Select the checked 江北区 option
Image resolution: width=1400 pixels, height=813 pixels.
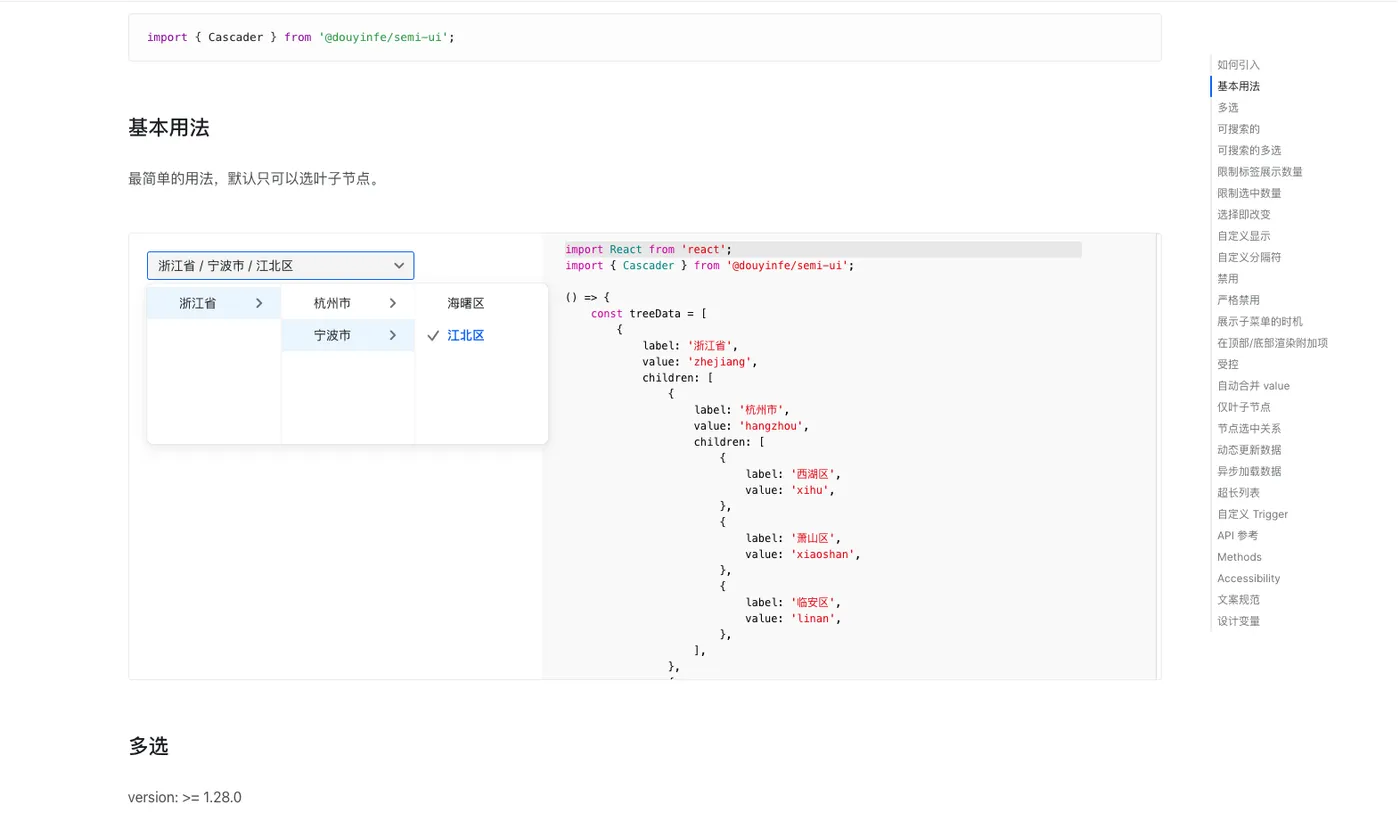[x=466, y=336]
